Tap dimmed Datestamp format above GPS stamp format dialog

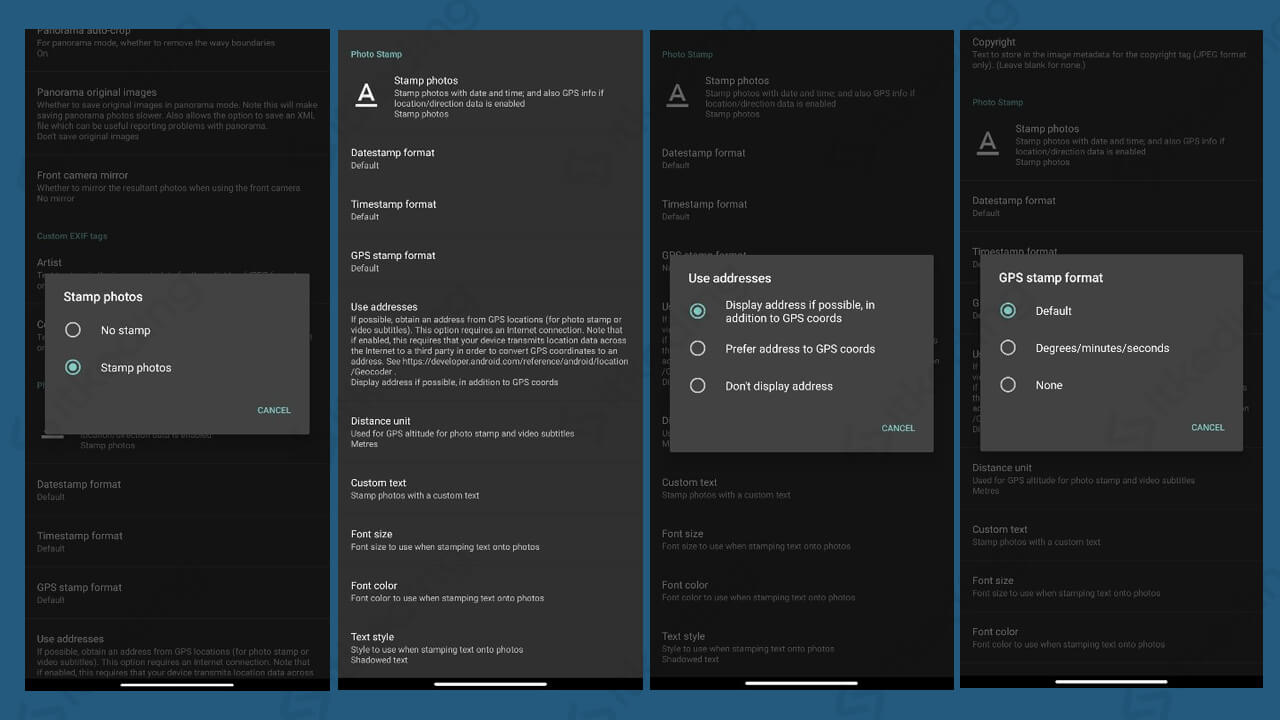click(1112, 206)
